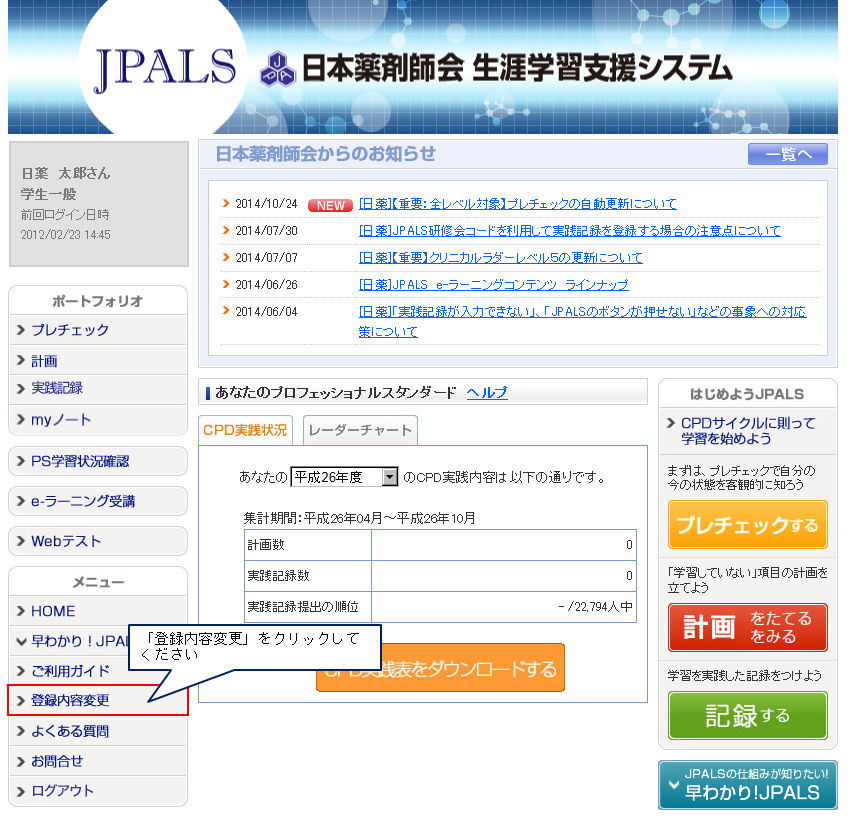Click the chevron icon next to ログアウト
The height and width of the screenshot is (819, 850).
pos(21,791)
